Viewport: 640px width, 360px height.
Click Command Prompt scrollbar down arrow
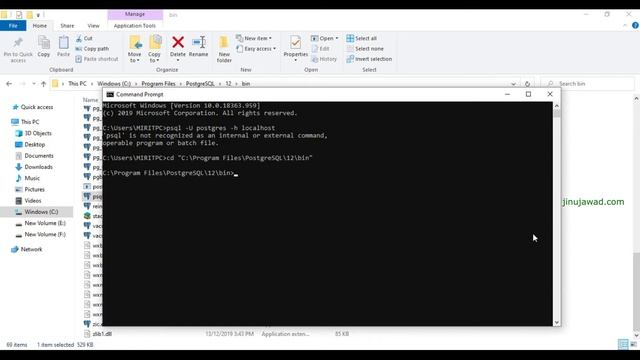pyautogui.click(x=557, y=322)
